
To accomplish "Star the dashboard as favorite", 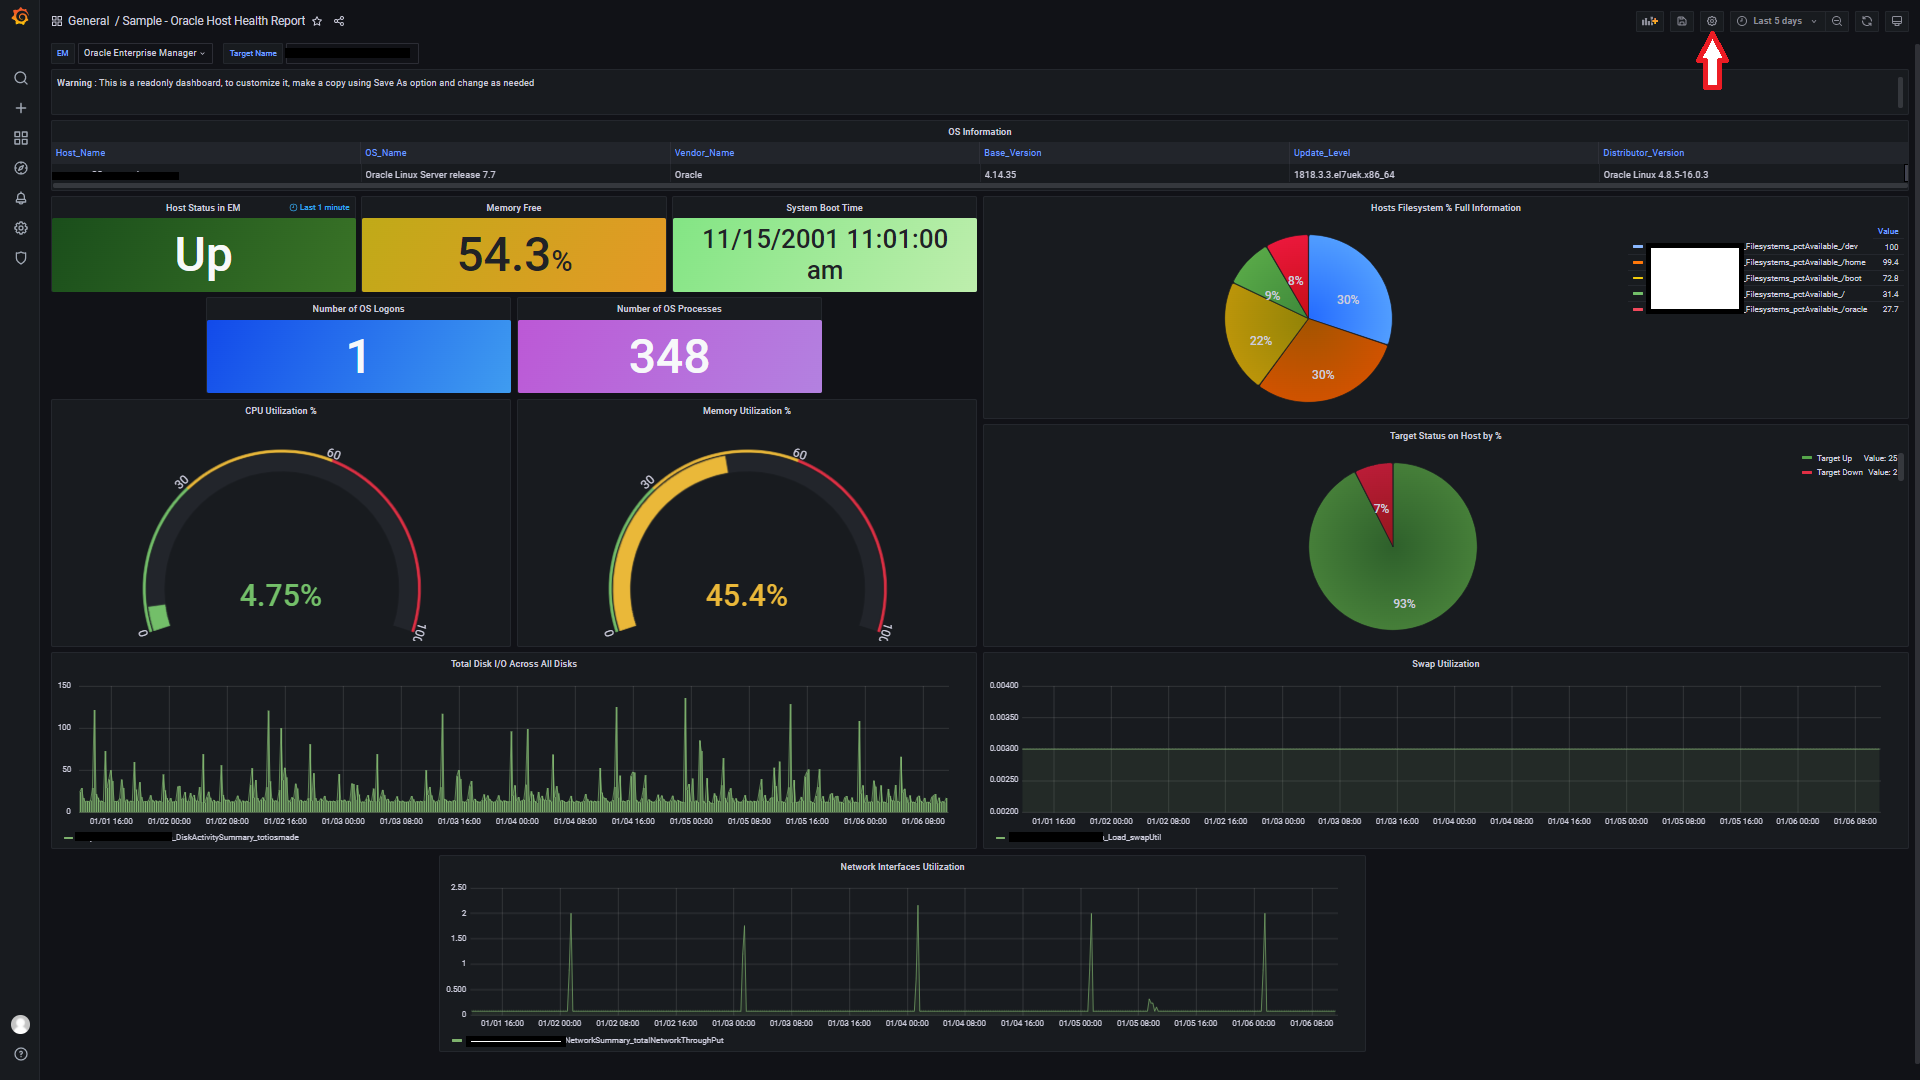I will pyautogui.click(x=317, y=21).
